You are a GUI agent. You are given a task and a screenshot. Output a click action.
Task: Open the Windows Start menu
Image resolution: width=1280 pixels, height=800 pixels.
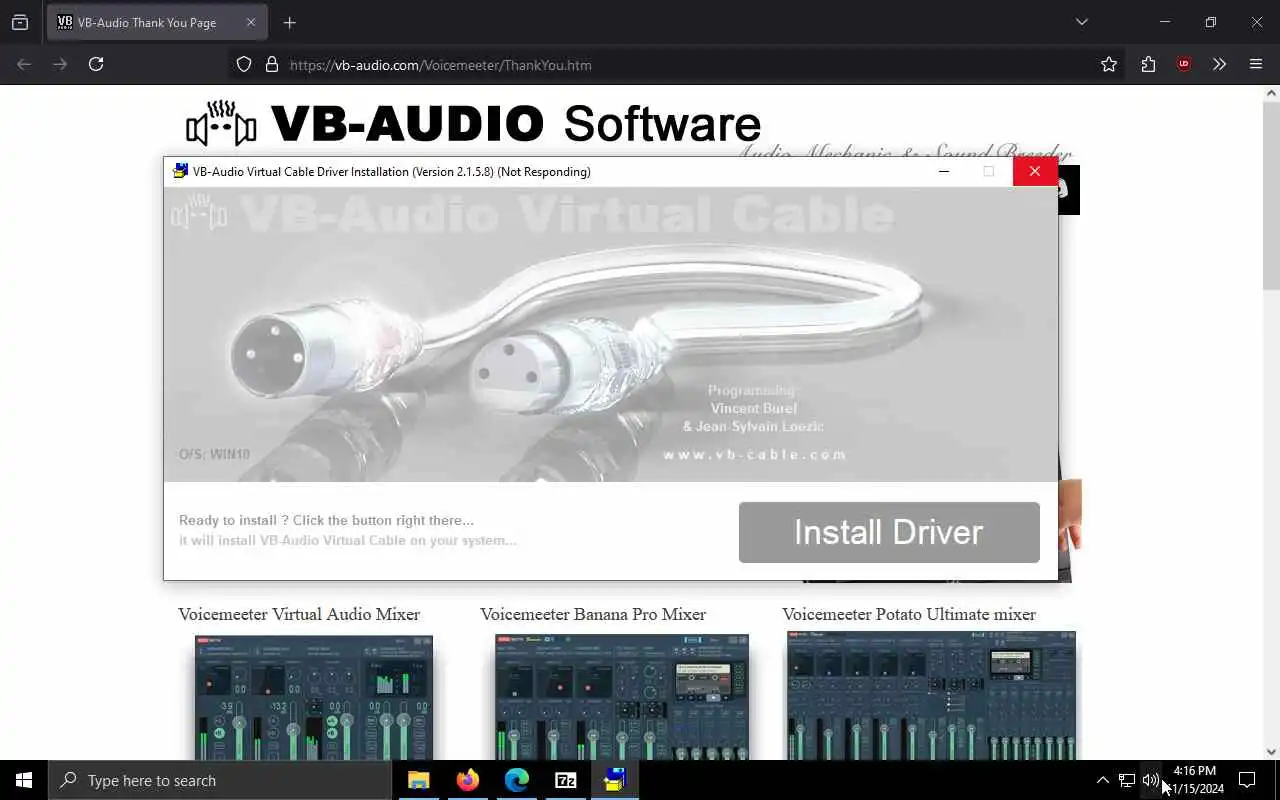[24, 780]
